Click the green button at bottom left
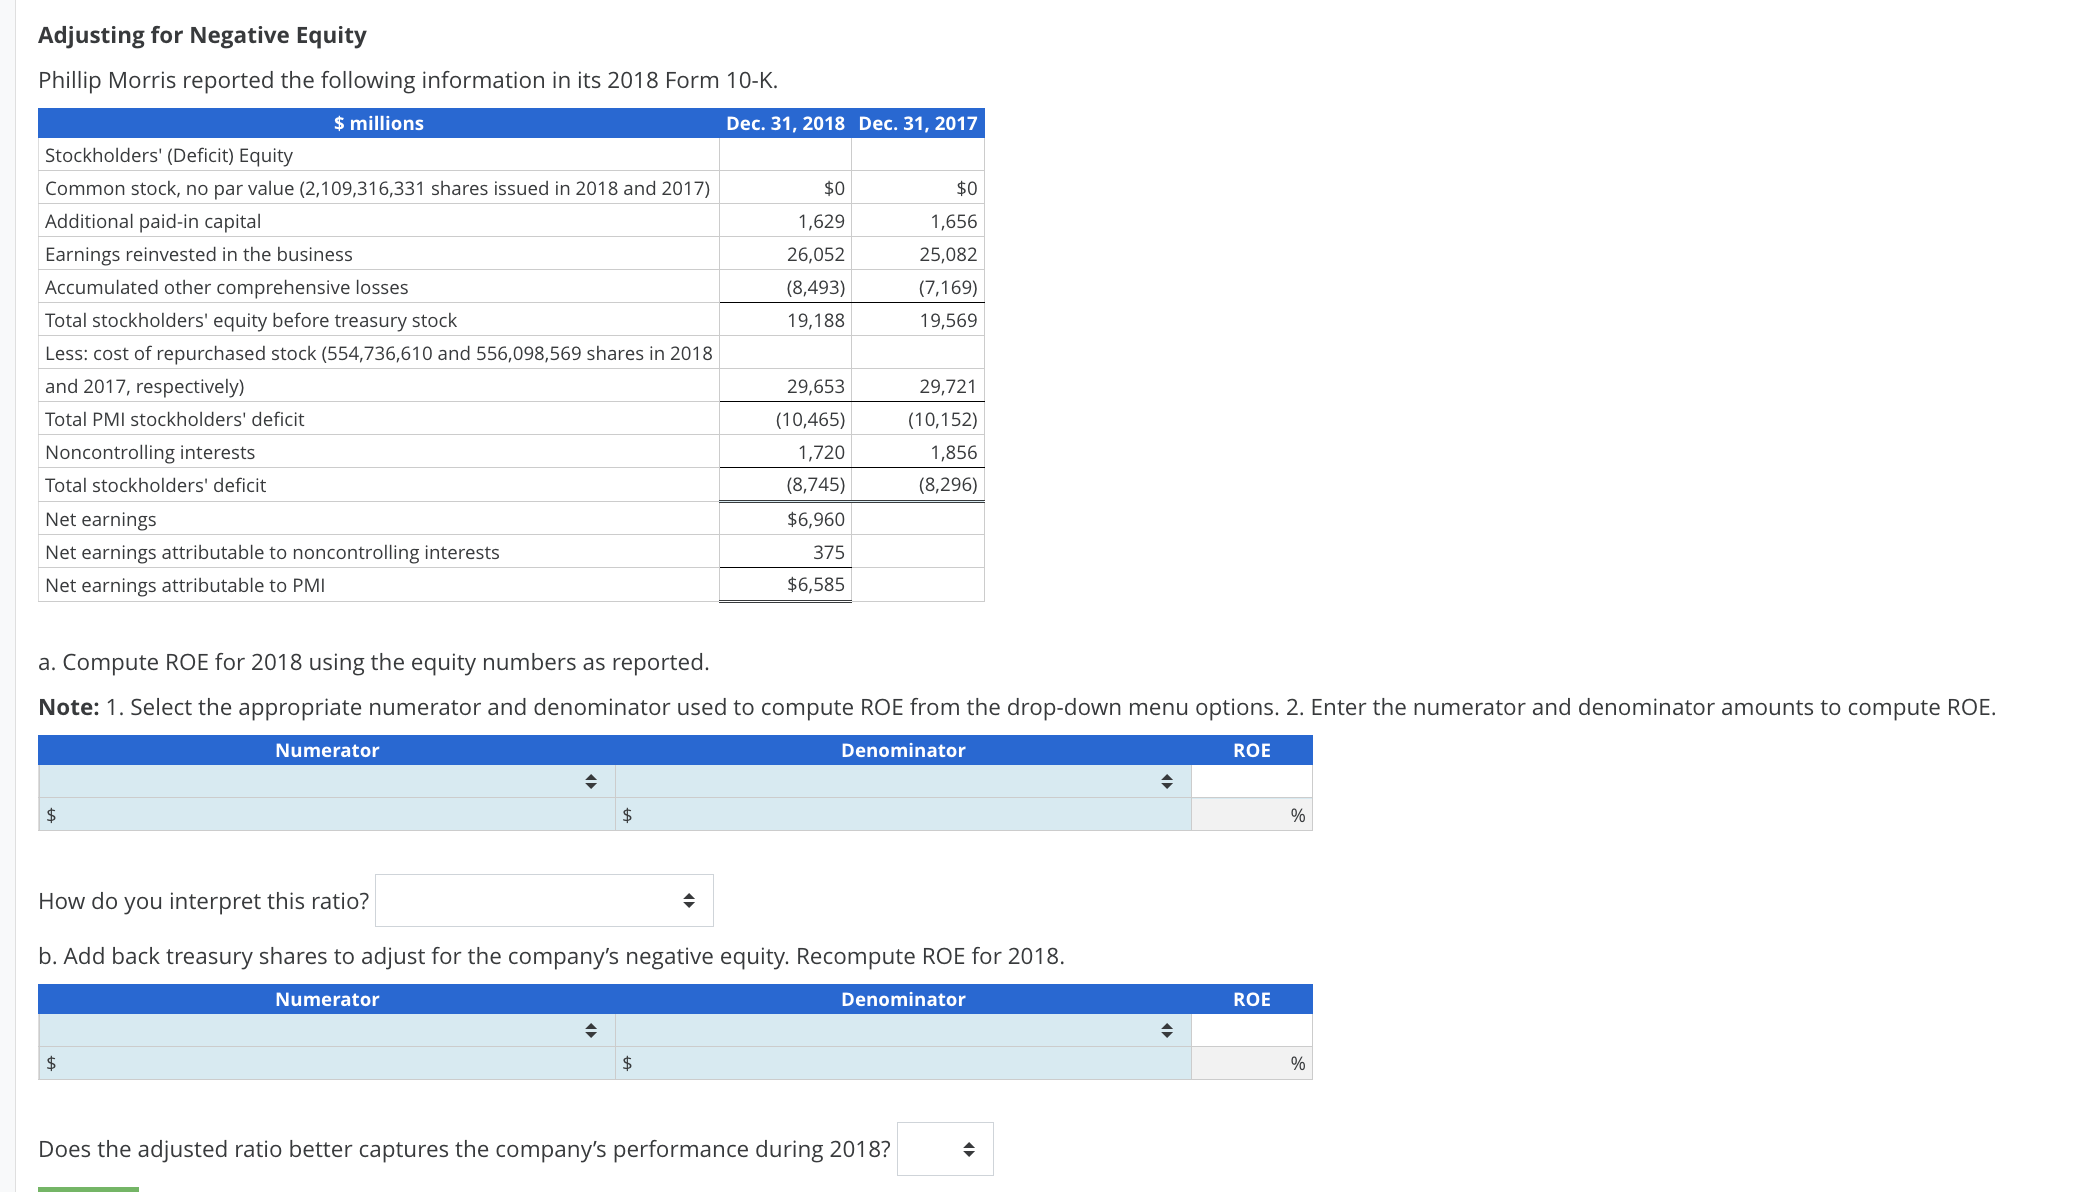Viewport: 2086px width, 1192px height. pyautogui.click(x=88, y=1188)
